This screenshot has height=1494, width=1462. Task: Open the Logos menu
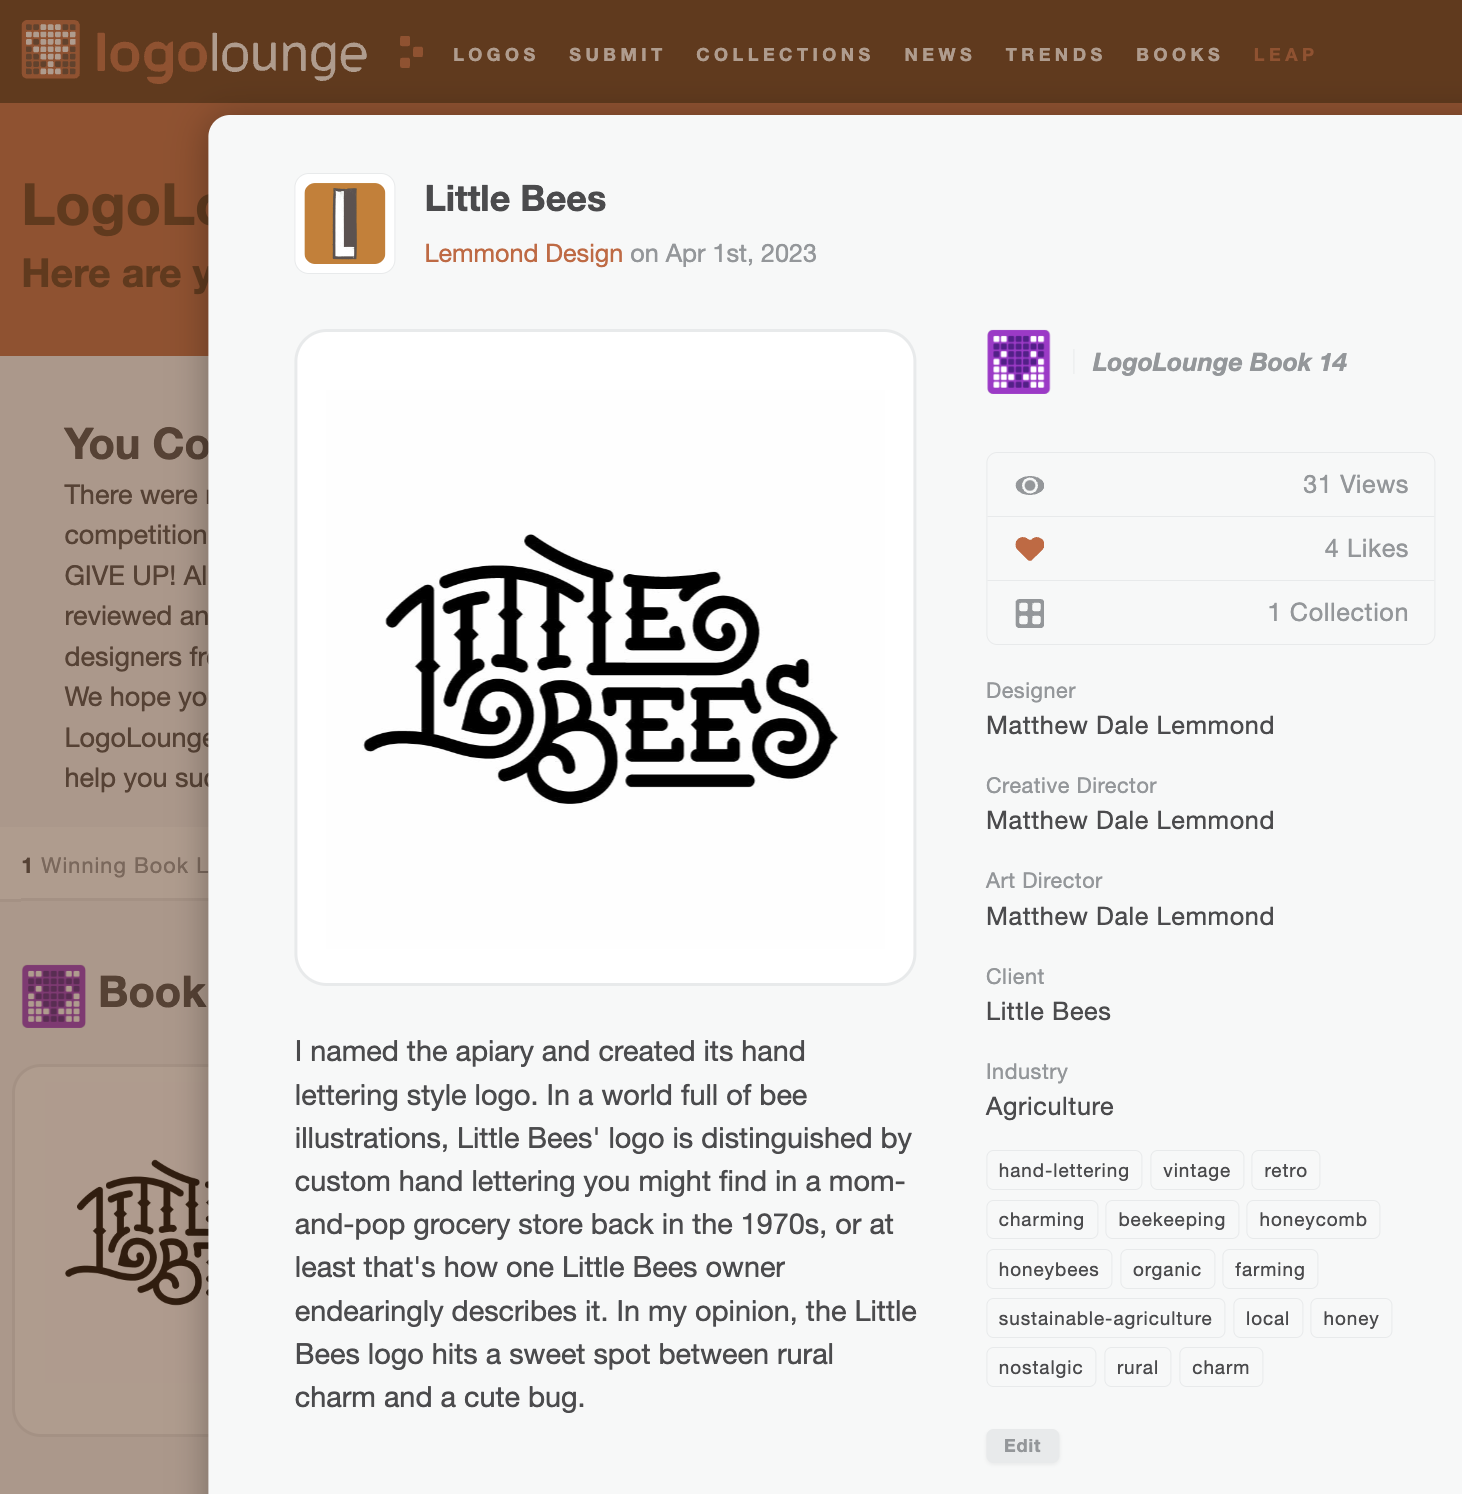495,55
